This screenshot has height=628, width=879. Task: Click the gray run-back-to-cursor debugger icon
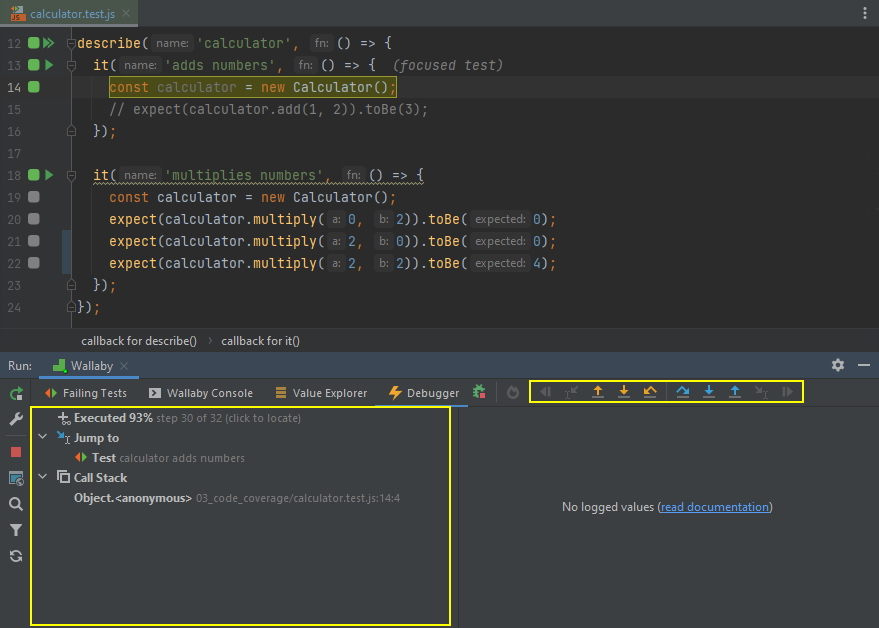coord(571,391)
